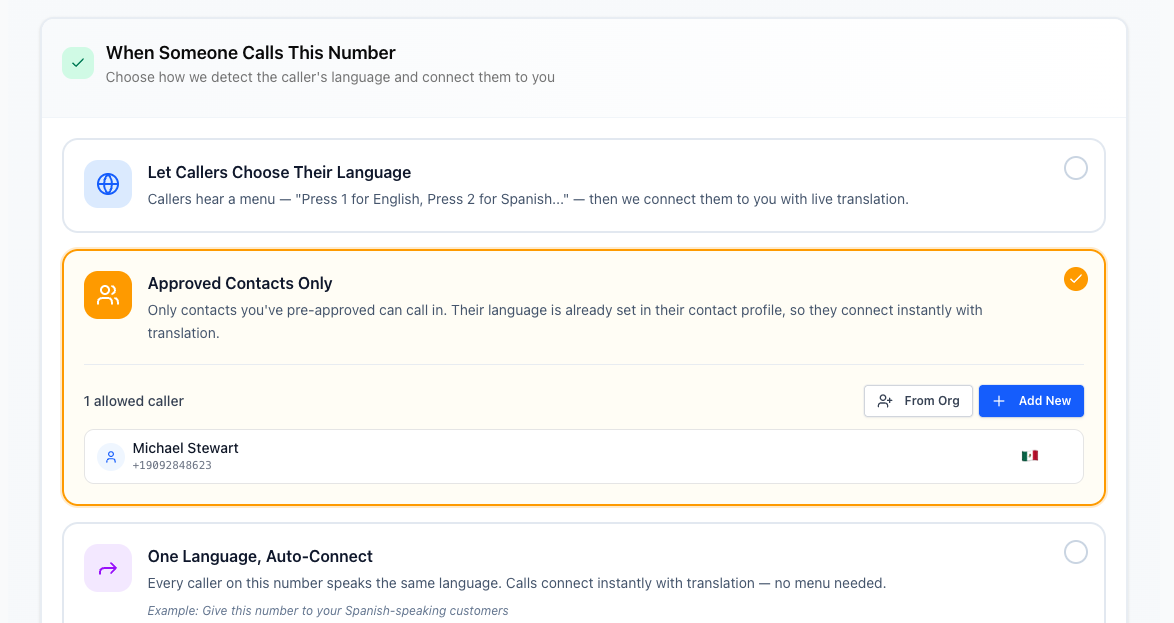Click the Let Callers Choose Their Language title

click(279, 172)
